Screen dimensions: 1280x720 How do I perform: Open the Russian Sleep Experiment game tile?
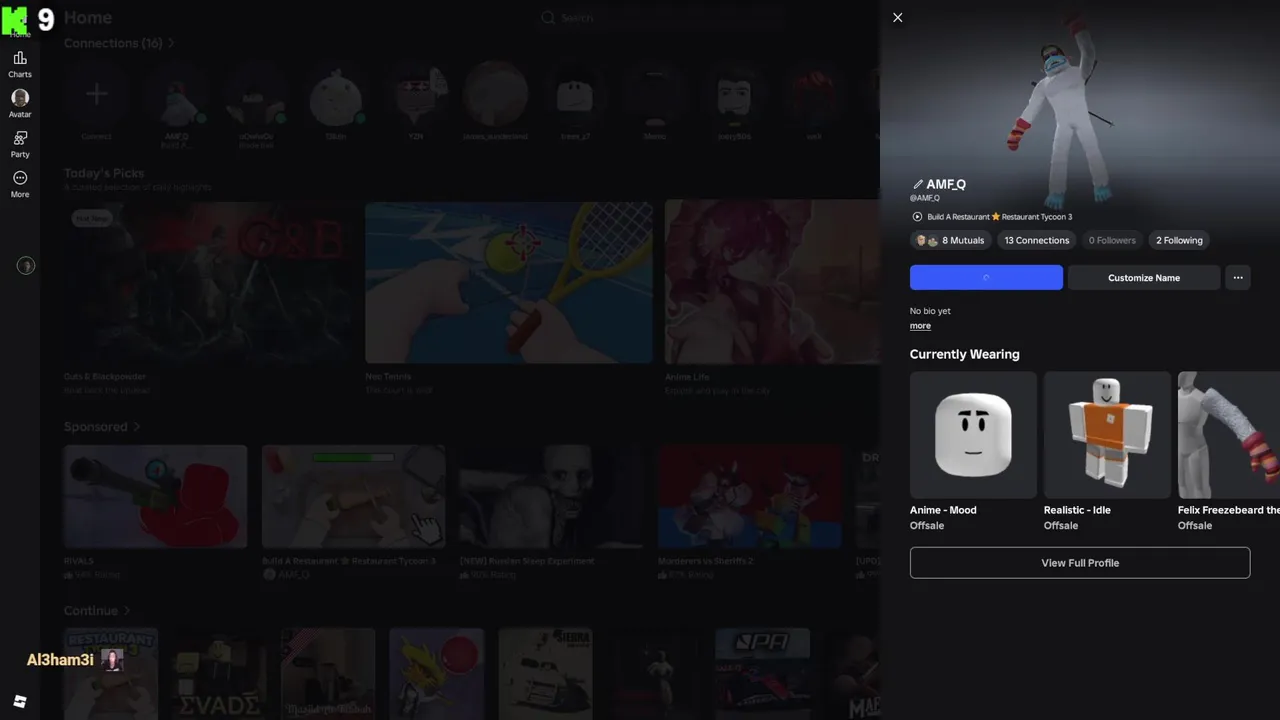[552, 497]
